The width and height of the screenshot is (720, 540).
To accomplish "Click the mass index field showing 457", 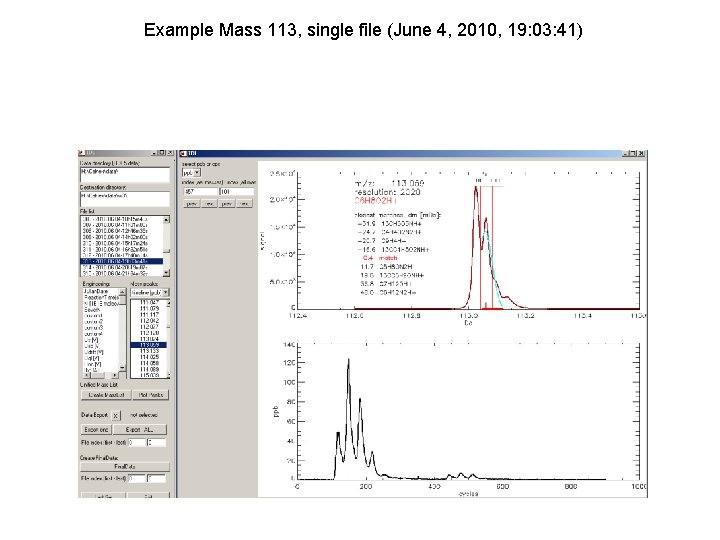I will (200, 191).
